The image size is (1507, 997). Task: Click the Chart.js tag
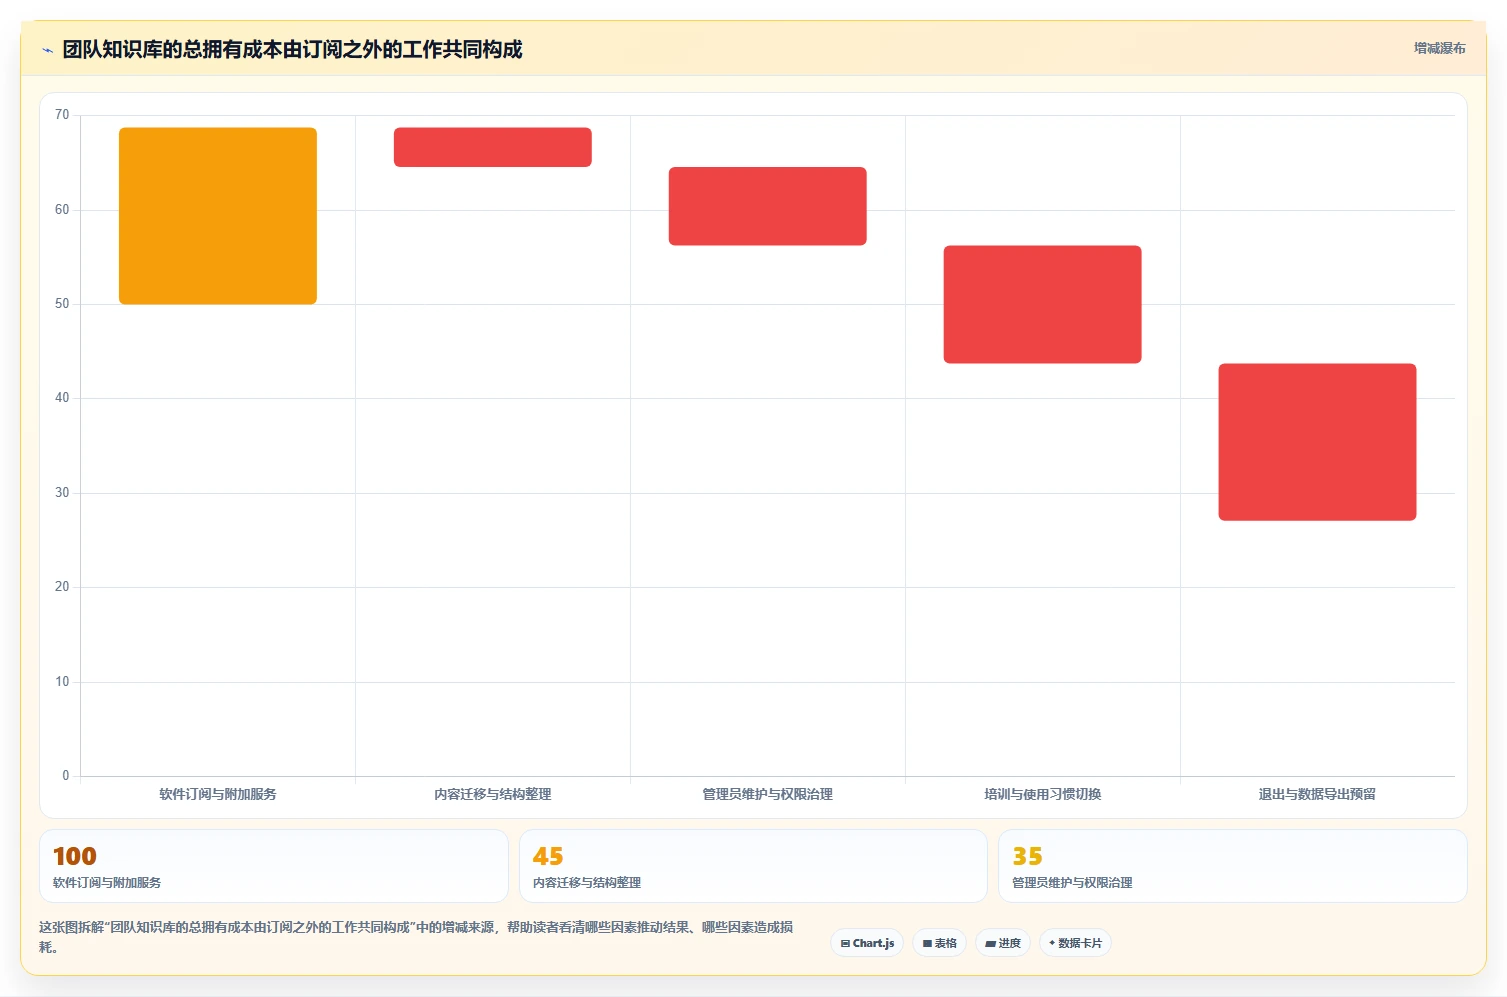point(867,943)
